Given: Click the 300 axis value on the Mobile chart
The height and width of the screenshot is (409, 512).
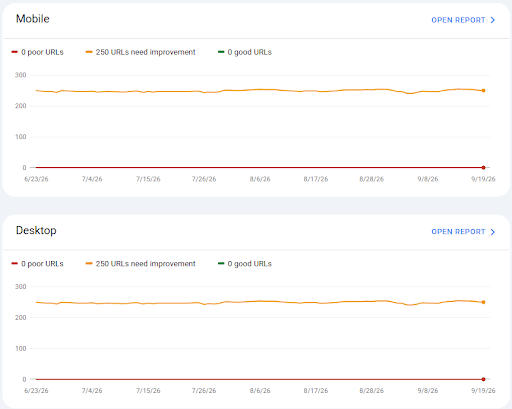Looking at the screenshot, I should [x=20, y=75].
